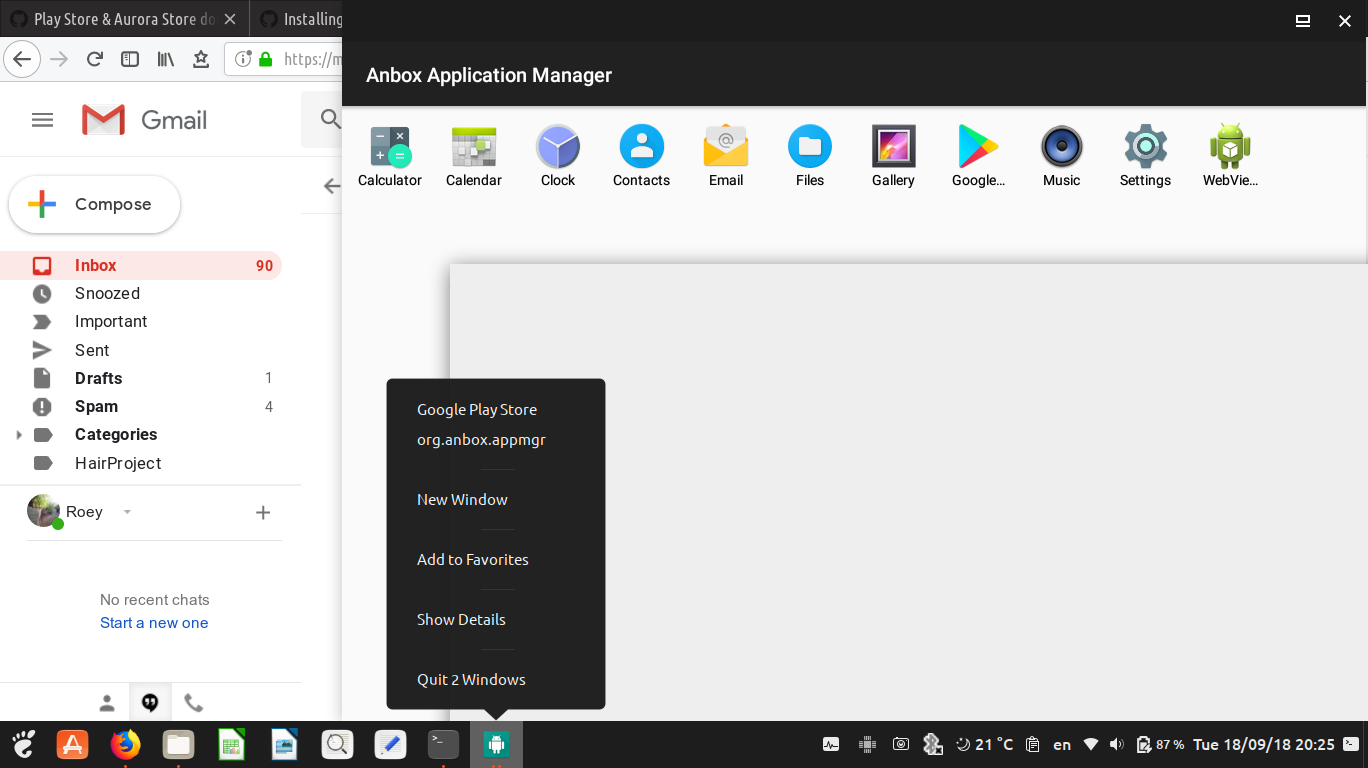Open Gmail main hamburger menu
This screenshot has height=768, width=1368.
coord(42,120)
